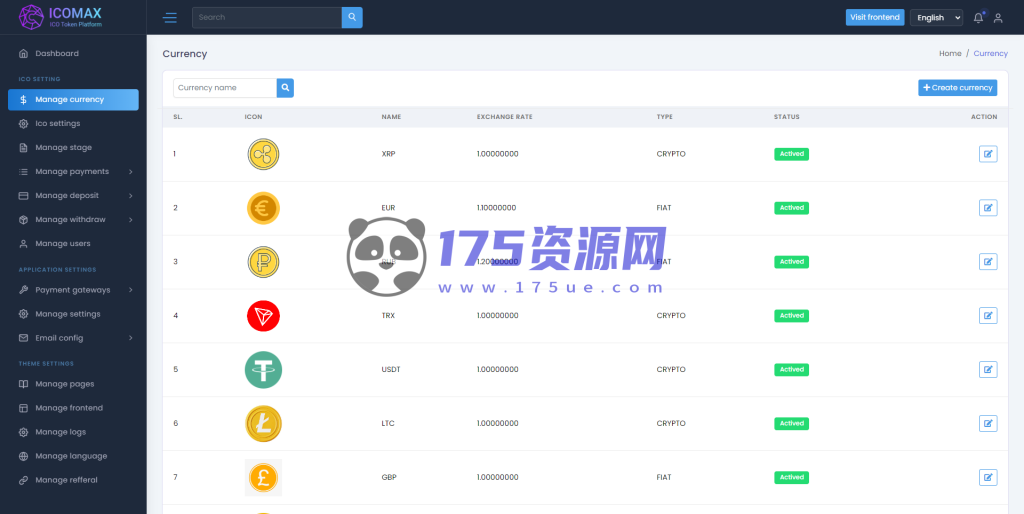Click the Status column header
Screen dimensions: 1024x514
point(786,117)
